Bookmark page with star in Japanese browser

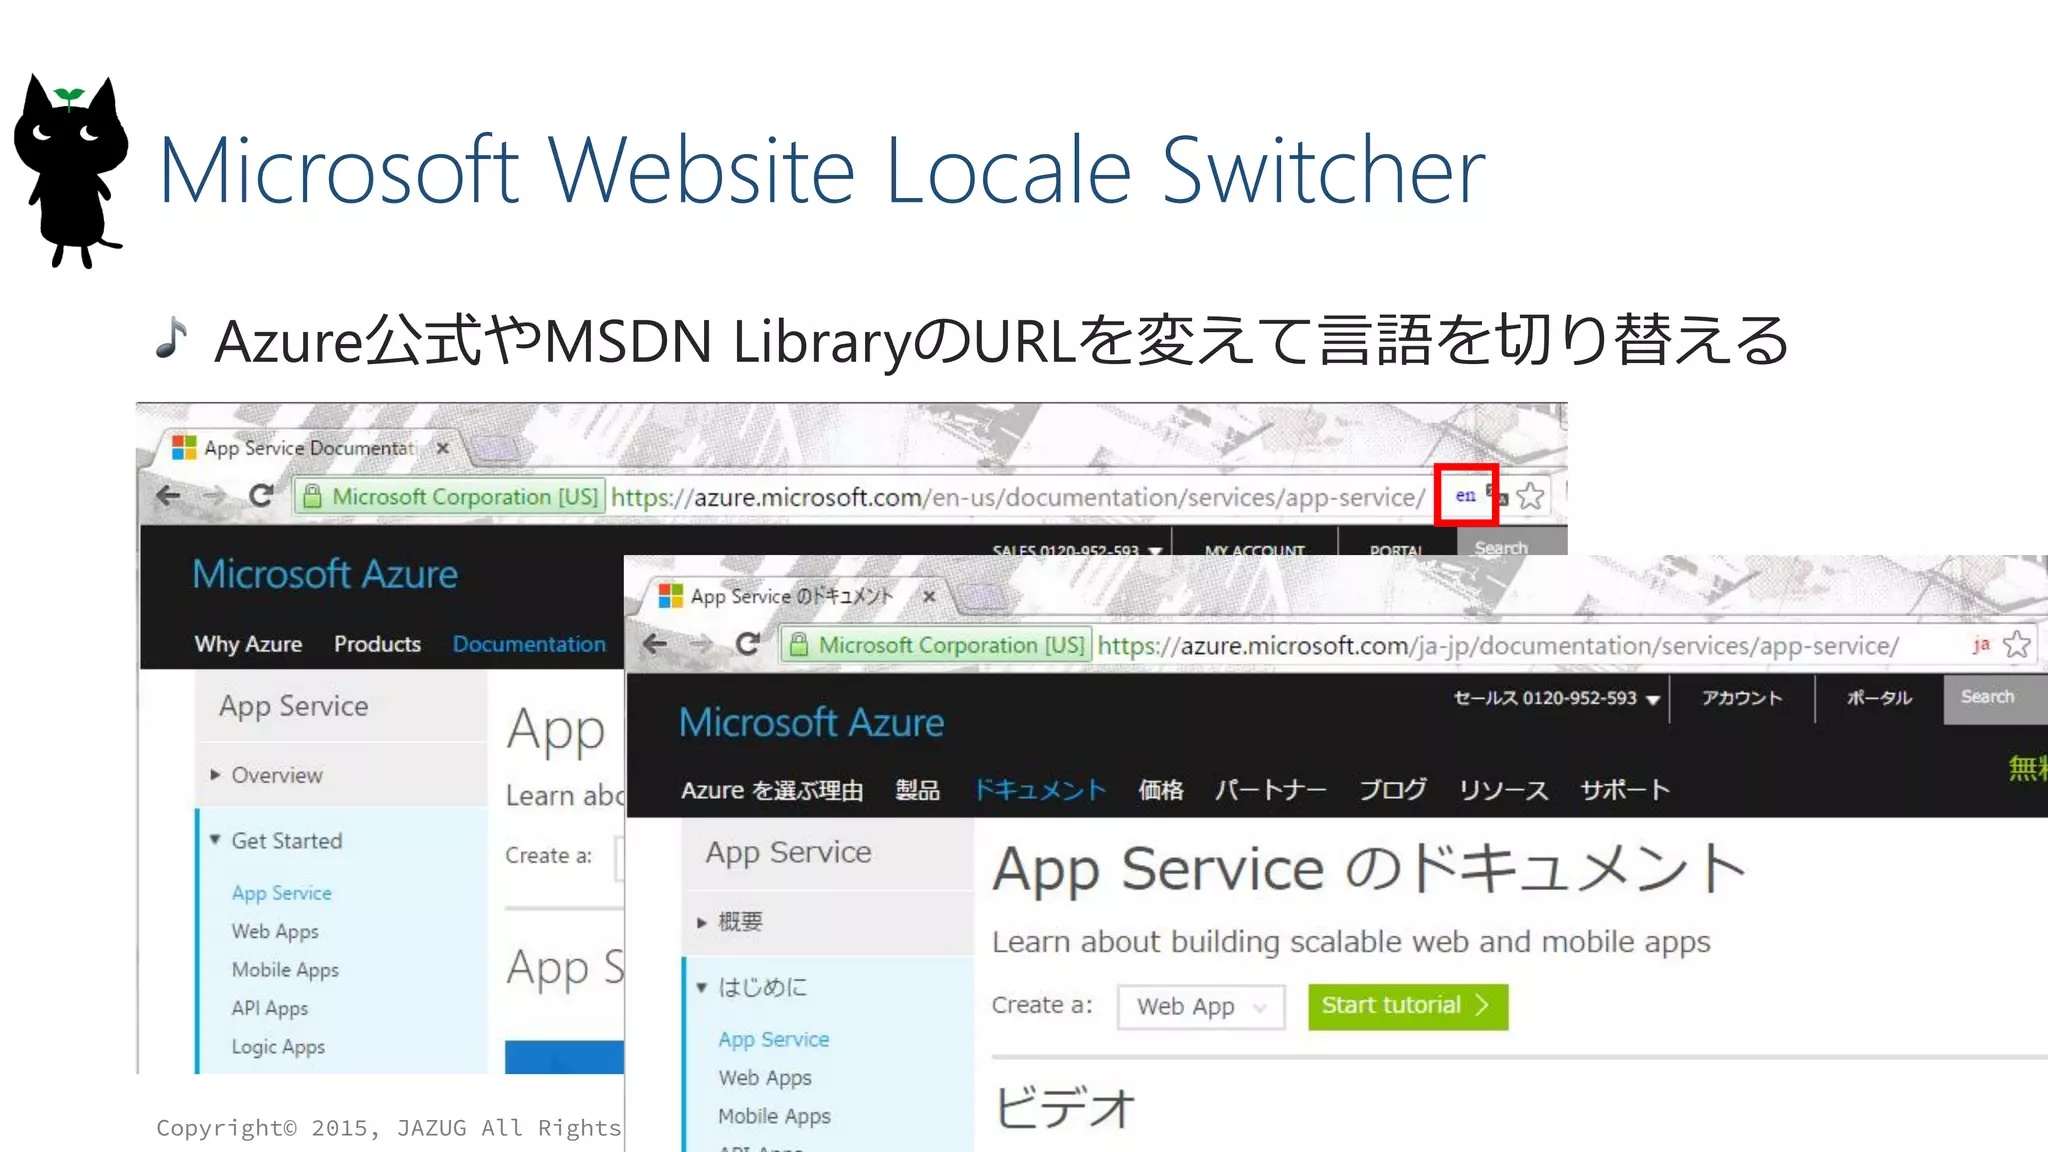click(x=2018, y=645)
